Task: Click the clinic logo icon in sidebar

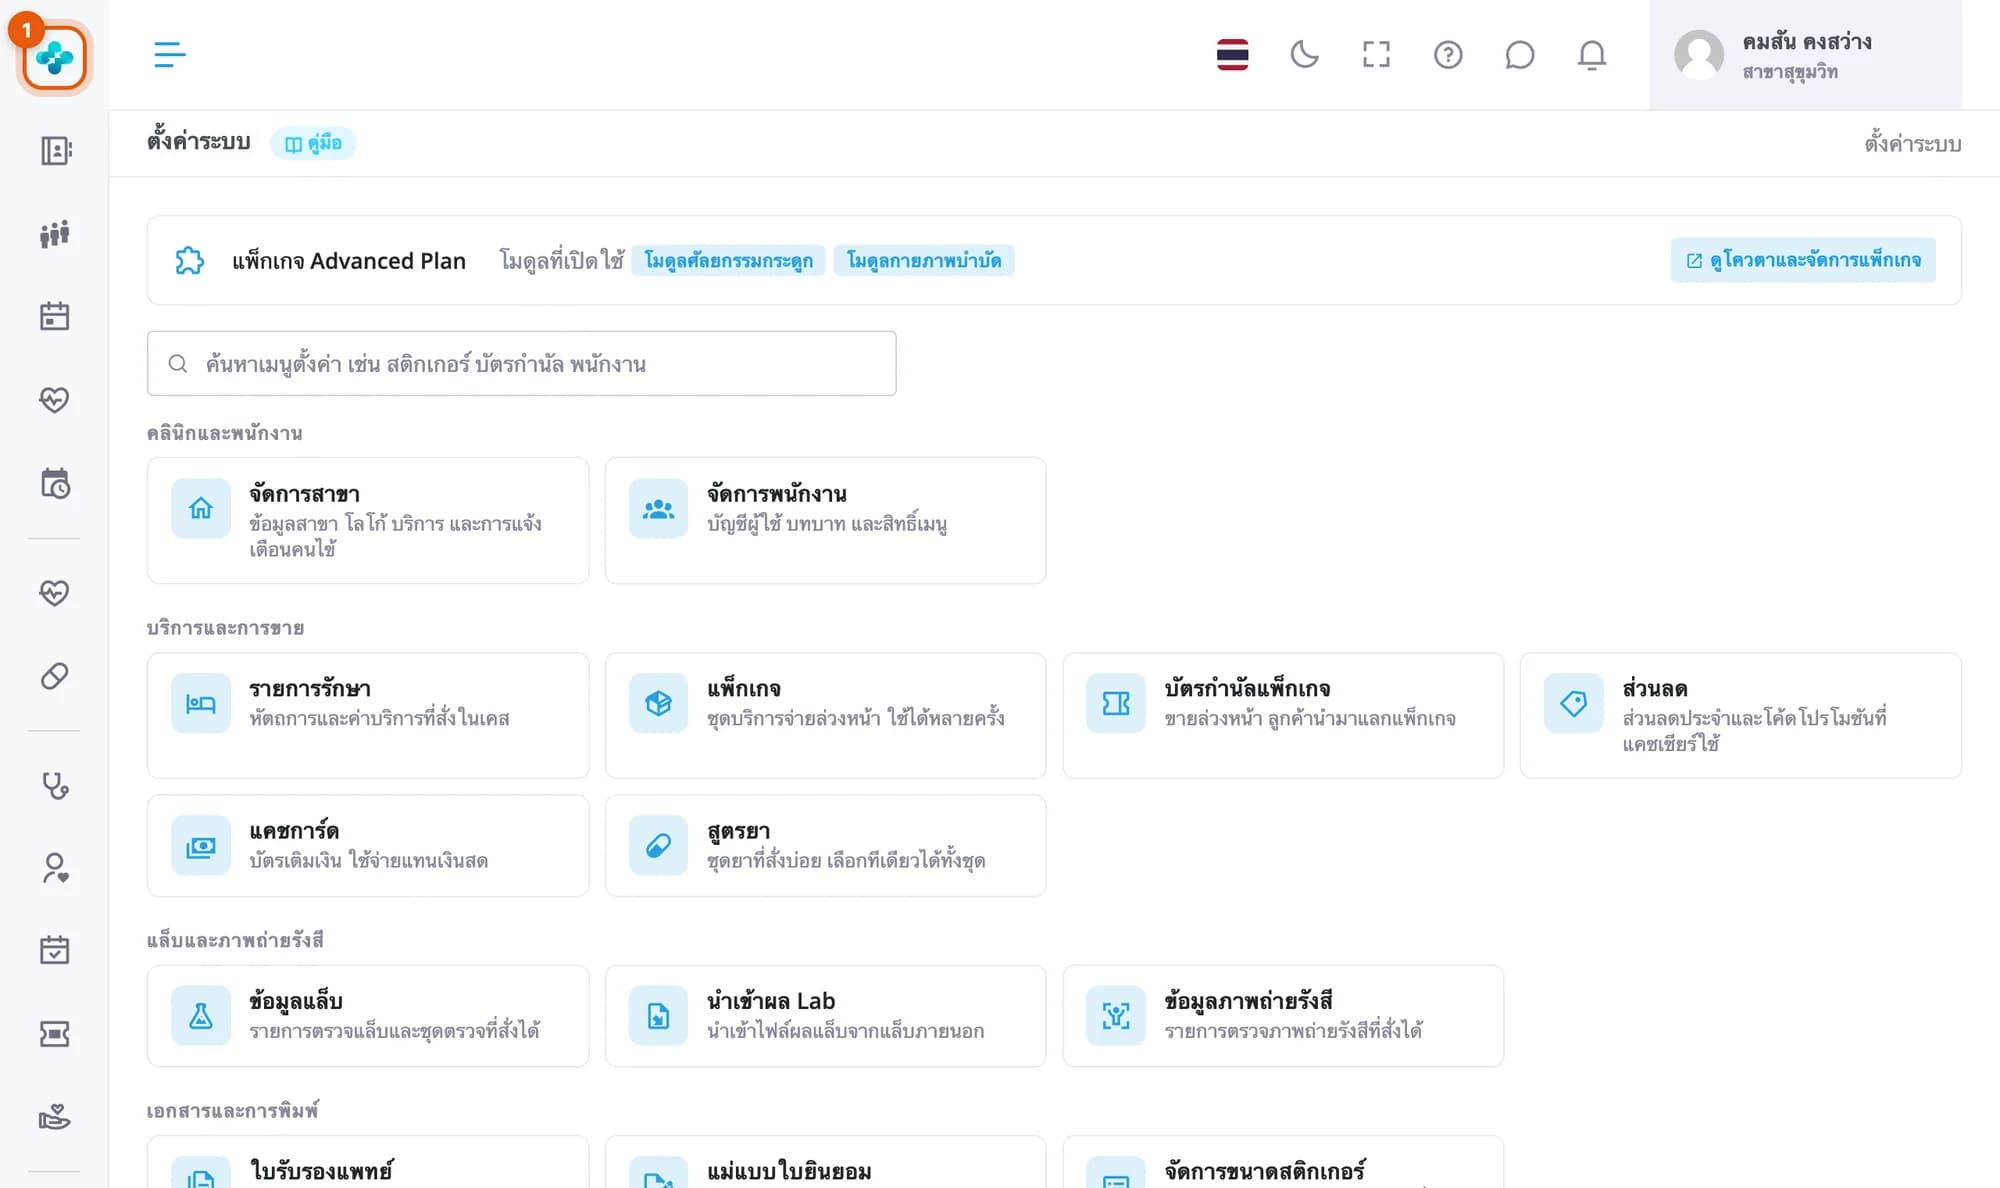Action: point(54,58)
